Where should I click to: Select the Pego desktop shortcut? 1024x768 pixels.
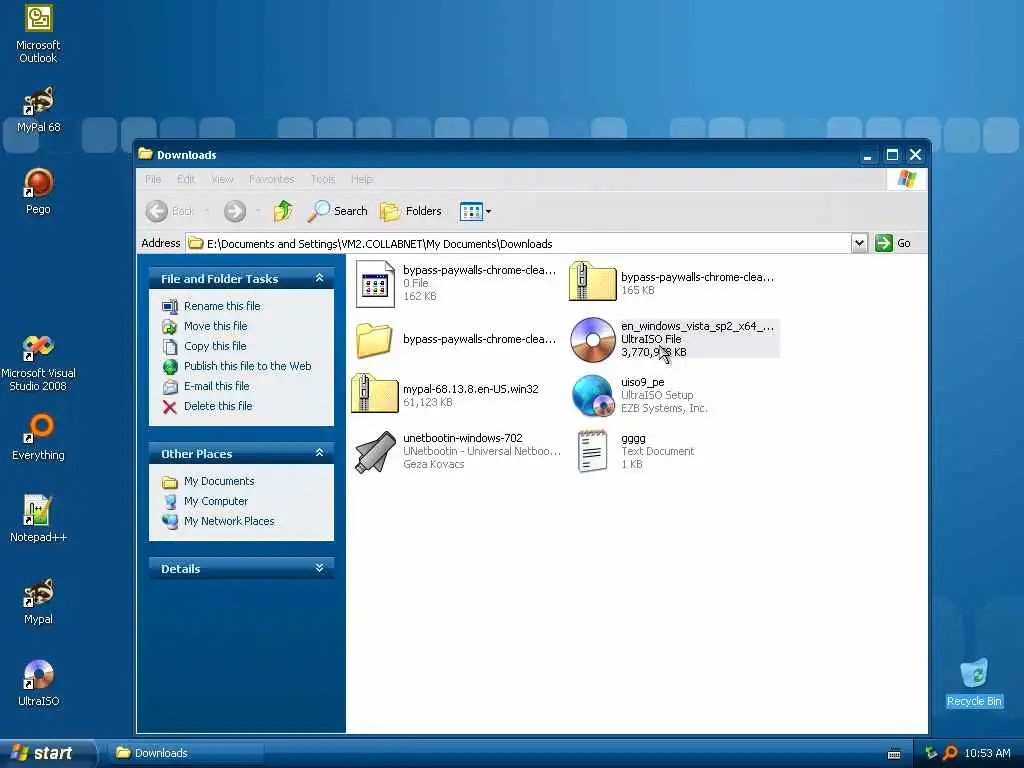pyautogui.click(x=38, y=191)
